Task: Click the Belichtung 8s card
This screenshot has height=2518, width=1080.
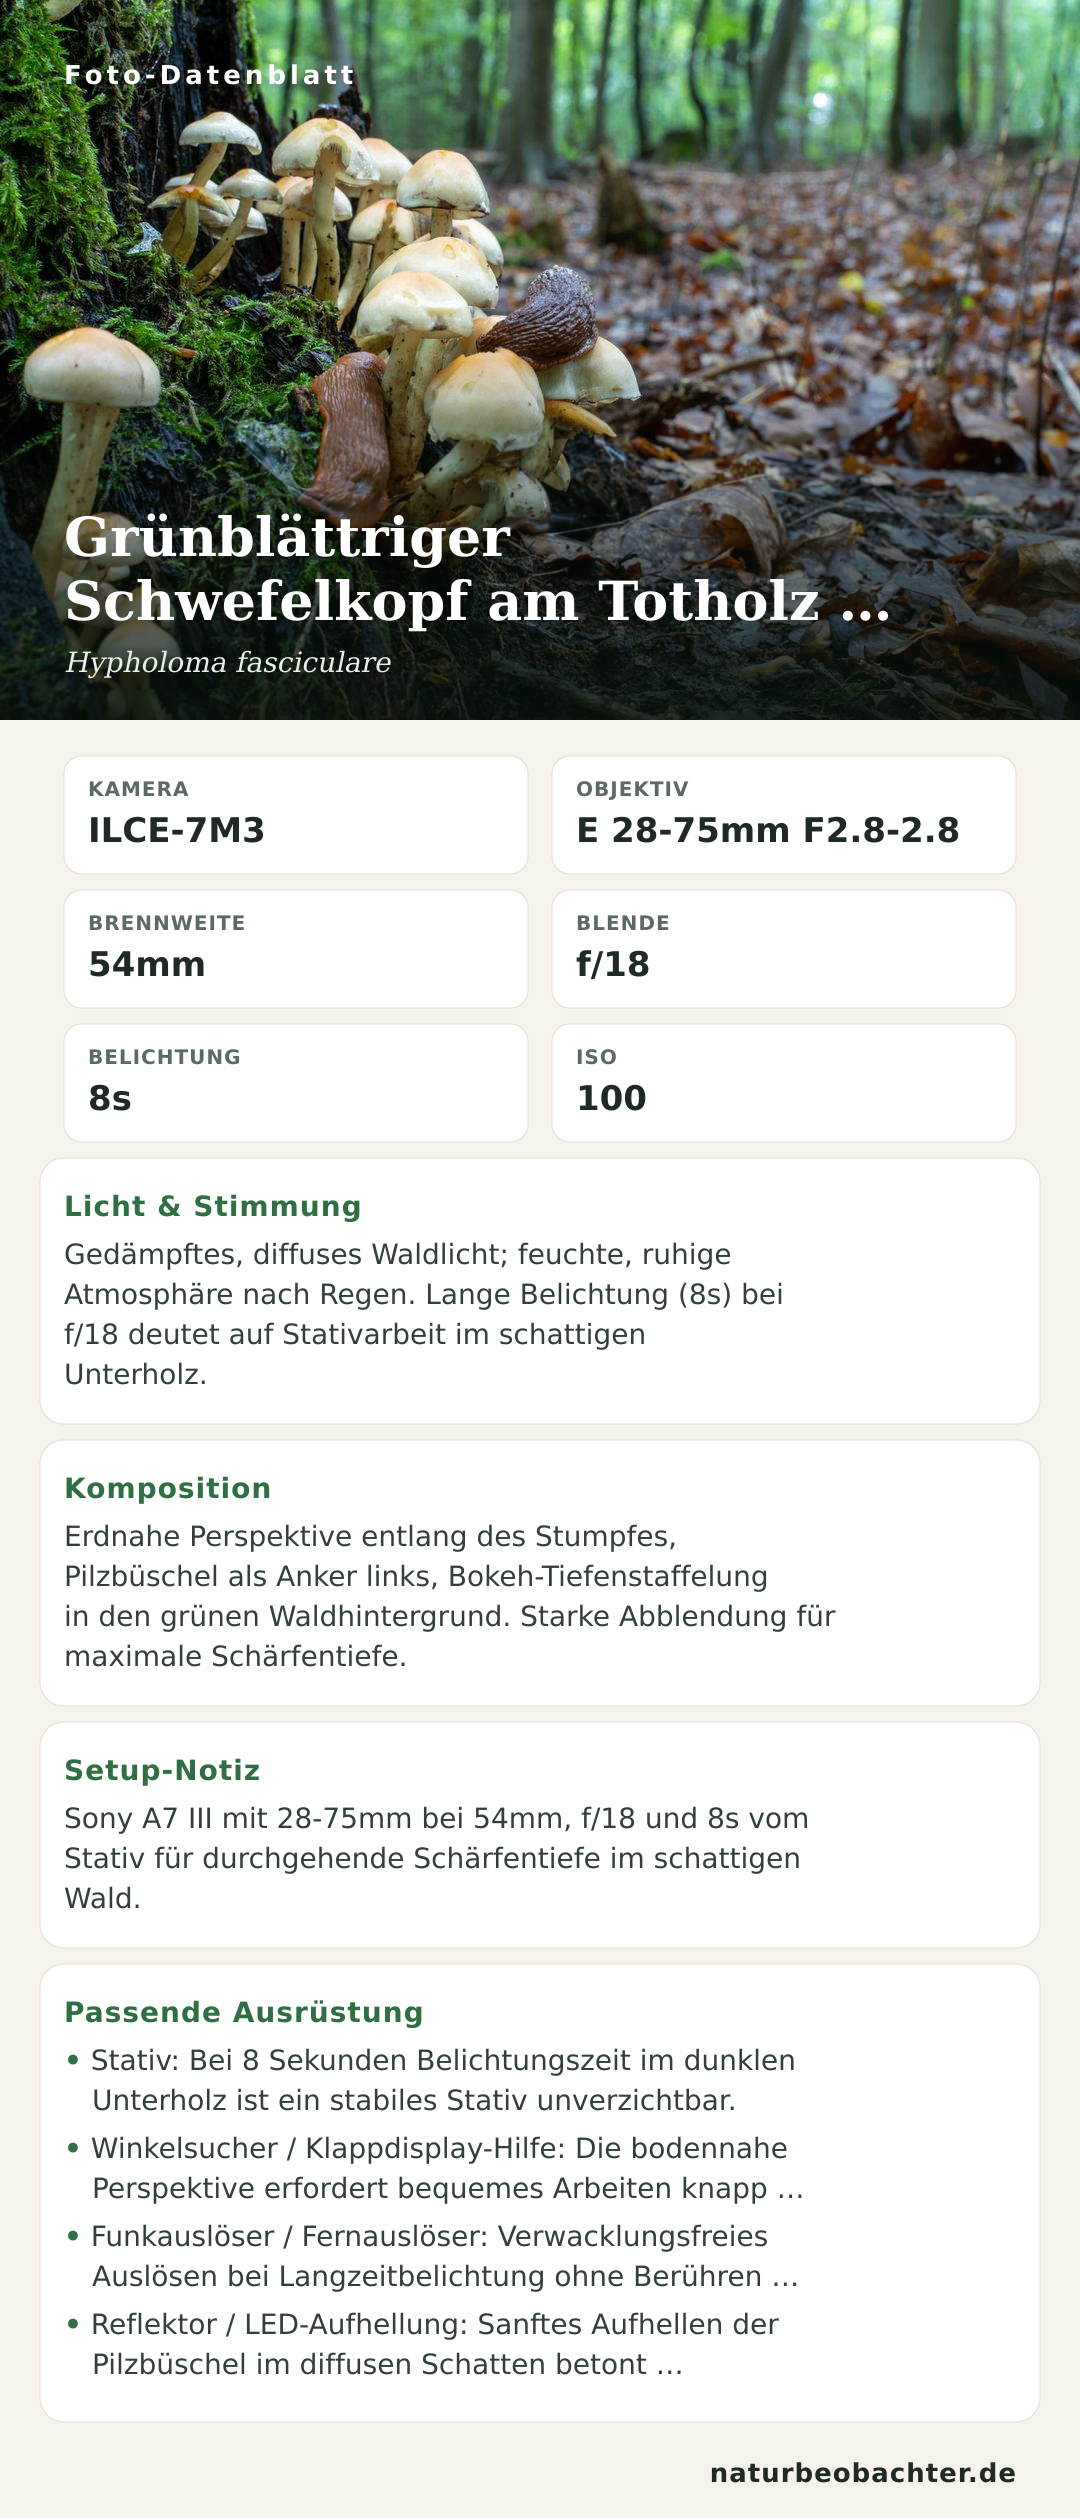Action: 296,1083
